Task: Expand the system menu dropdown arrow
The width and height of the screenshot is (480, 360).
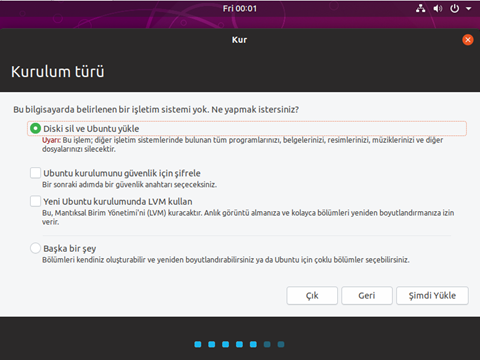Action: pos(469,9)
